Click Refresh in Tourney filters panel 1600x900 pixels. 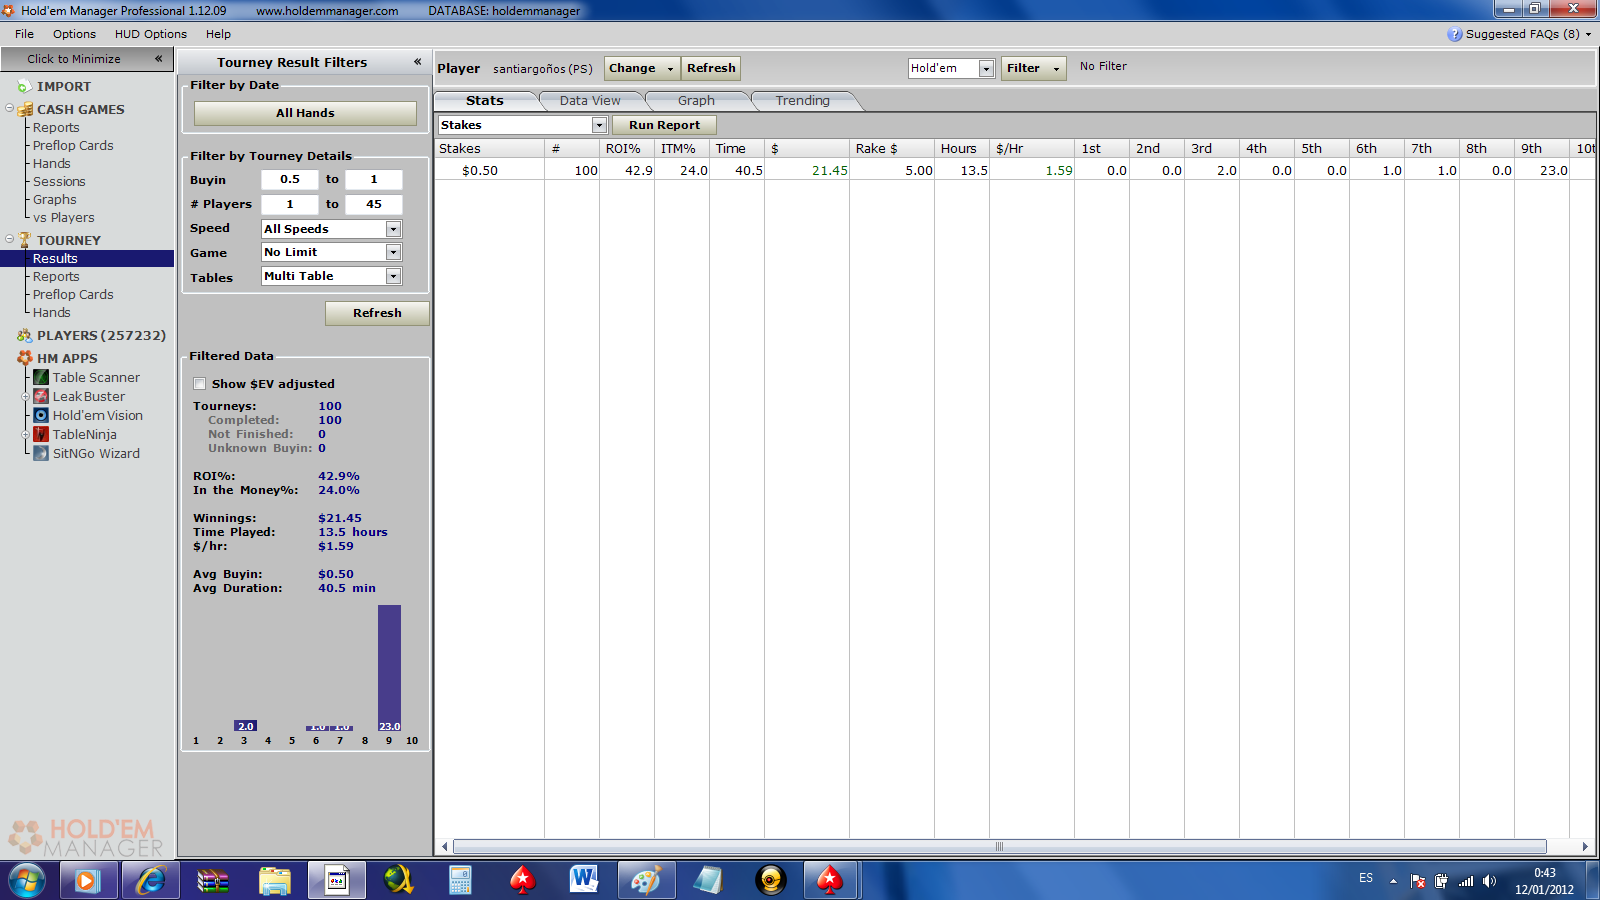pyautogui.click(x=377, y=313)
